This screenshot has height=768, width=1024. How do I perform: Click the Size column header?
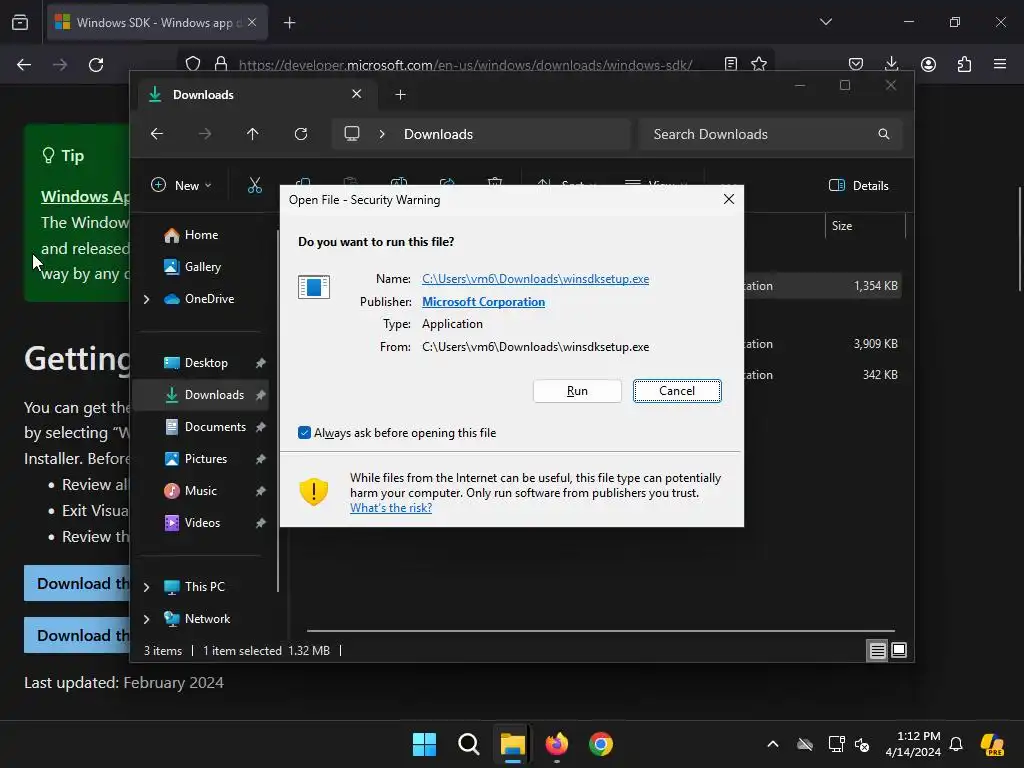click(865, 226)
